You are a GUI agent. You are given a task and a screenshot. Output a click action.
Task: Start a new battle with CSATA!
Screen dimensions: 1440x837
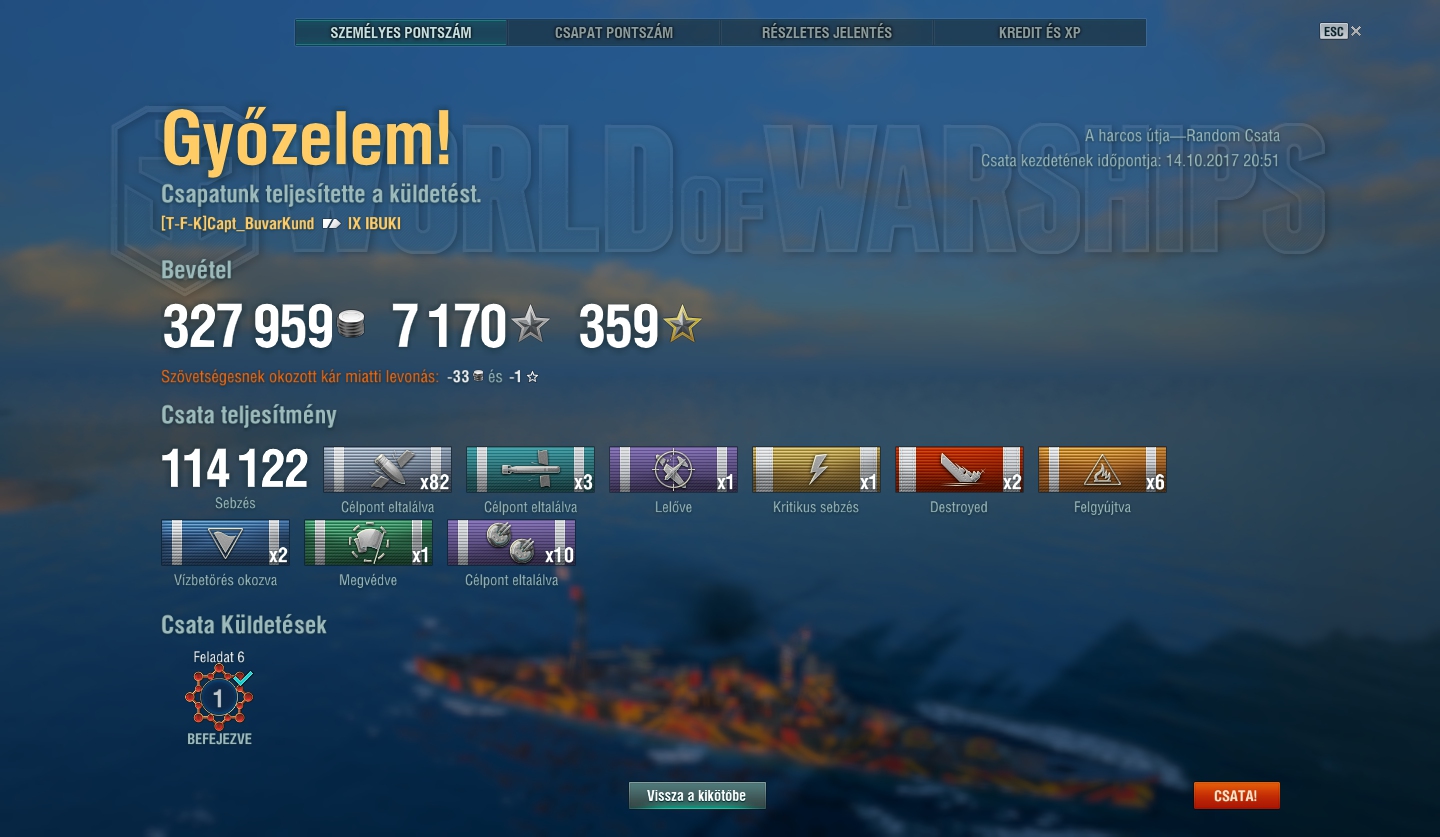coord(1236,796)
